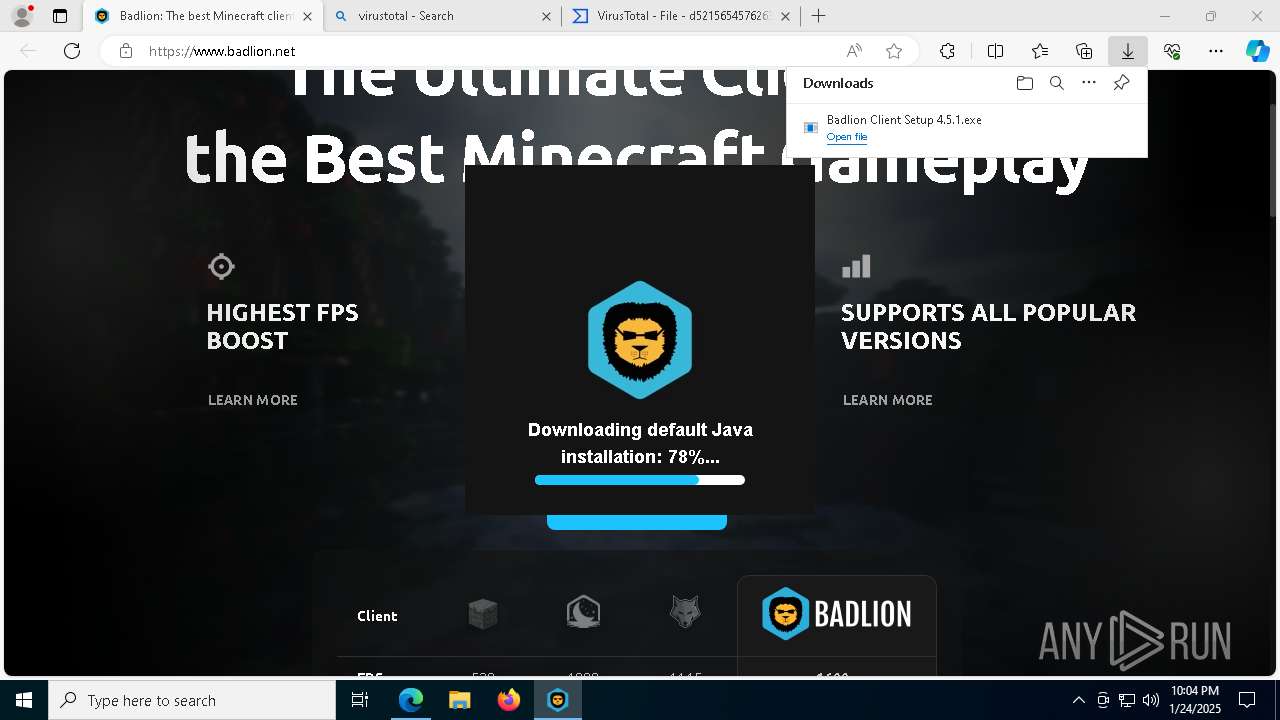Open Firefox from the taskbar
Image resolution: width=1280 pixels, height=720 pixels.
click(x=509, y=700)
